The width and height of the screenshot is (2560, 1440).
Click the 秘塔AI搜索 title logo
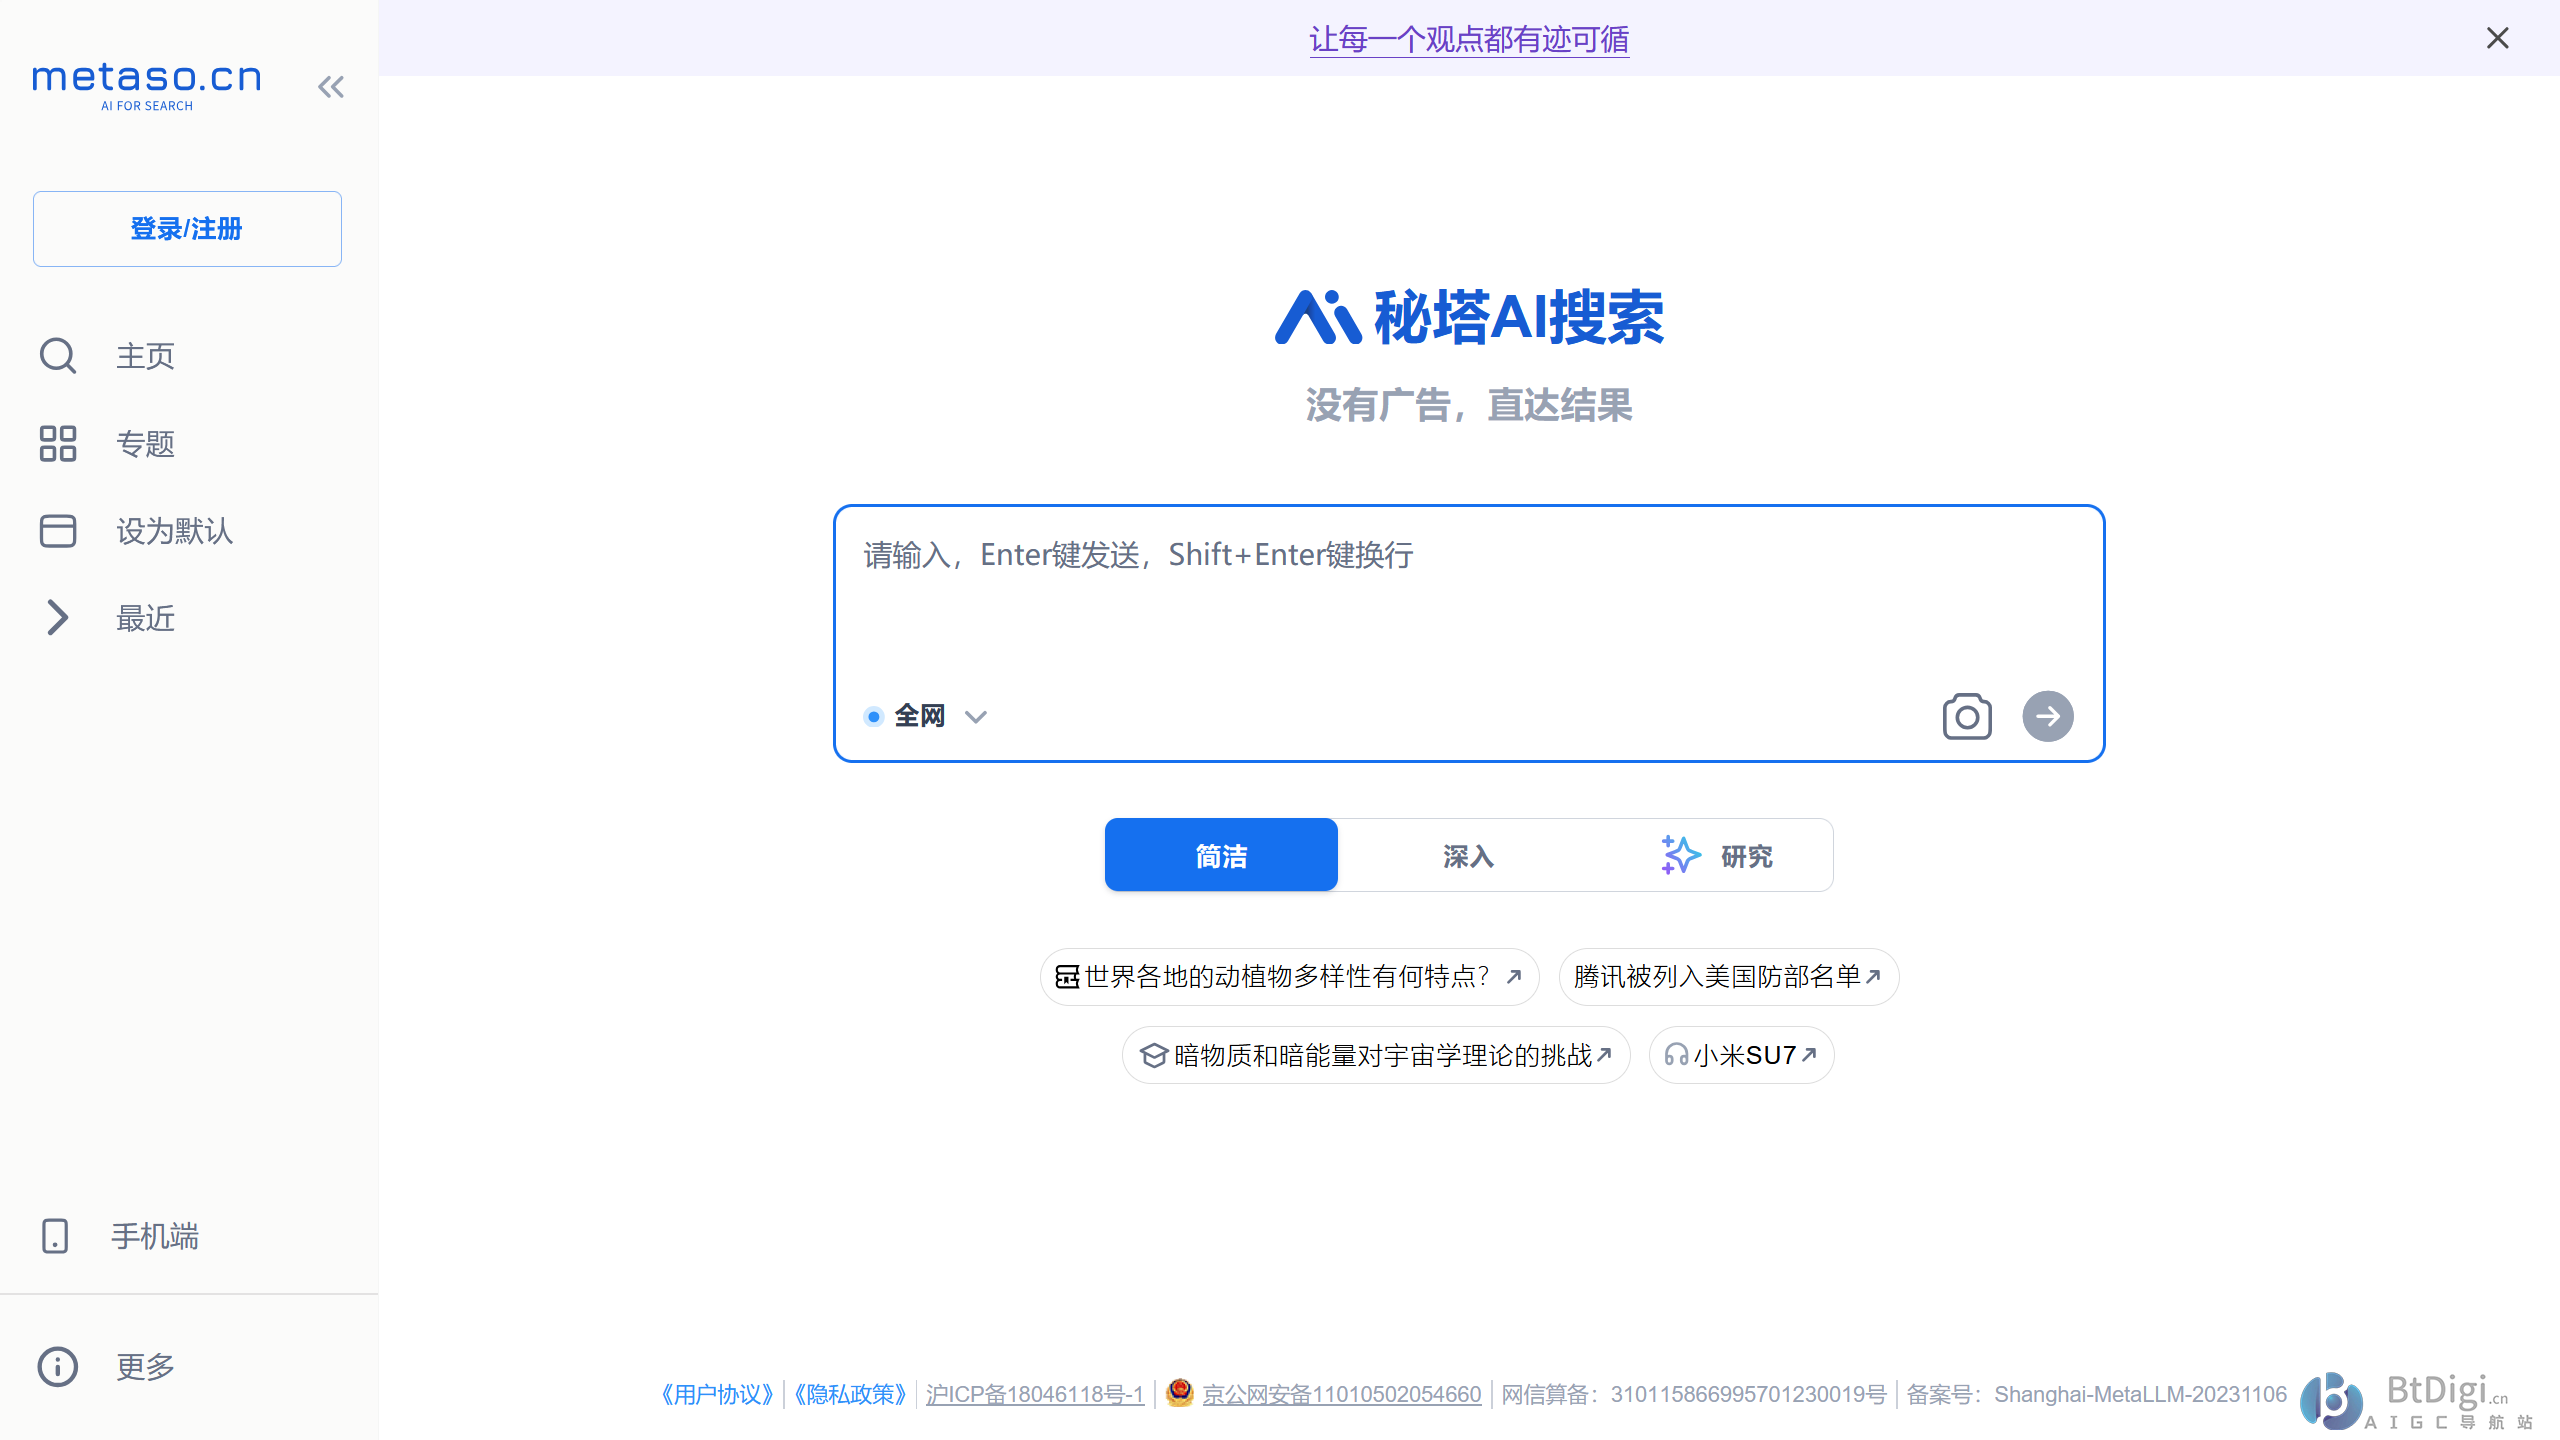1469,318
